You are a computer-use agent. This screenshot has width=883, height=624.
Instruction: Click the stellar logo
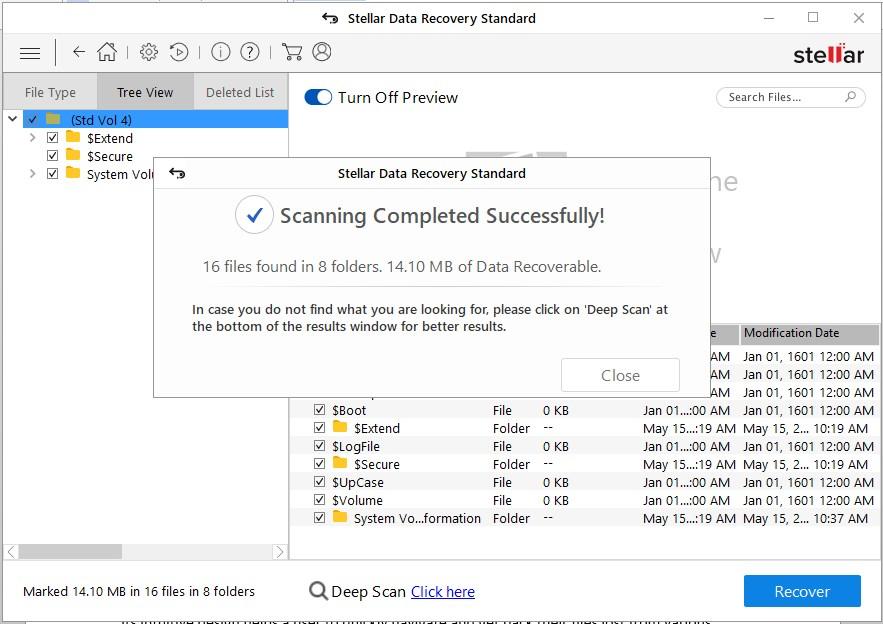[x=828, y=54]
